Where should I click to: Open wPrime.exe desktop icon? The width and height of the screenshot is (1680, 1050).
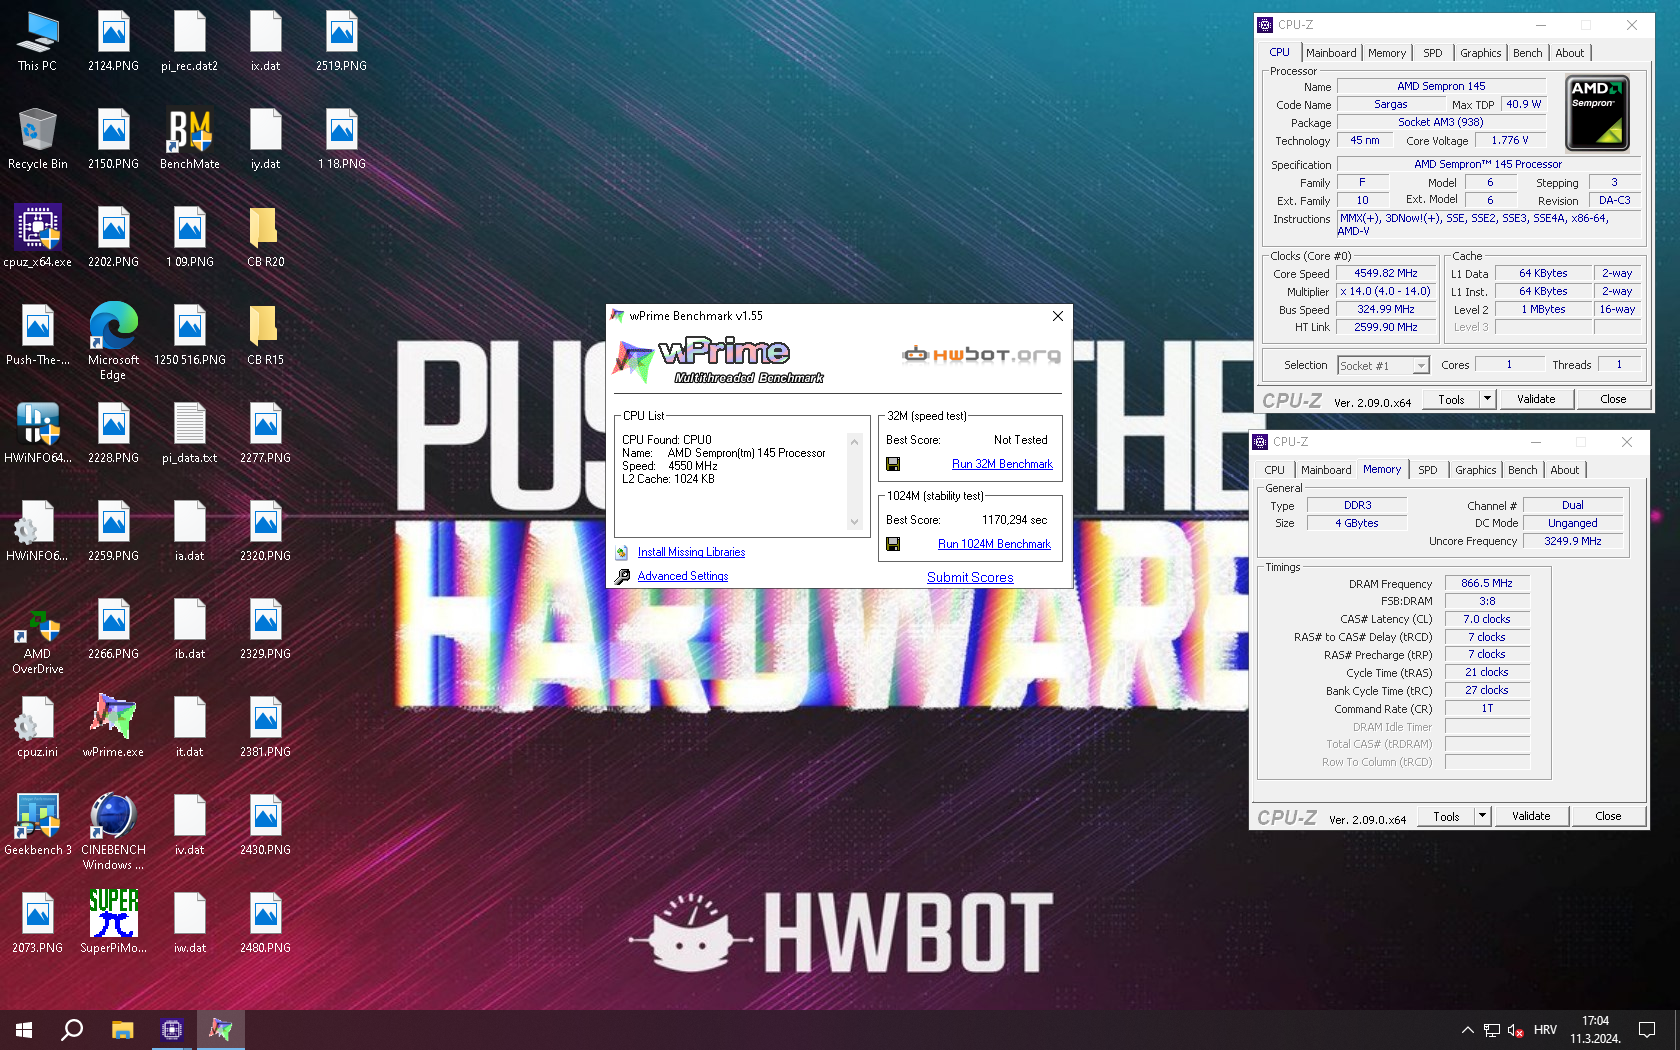point(113,727)
